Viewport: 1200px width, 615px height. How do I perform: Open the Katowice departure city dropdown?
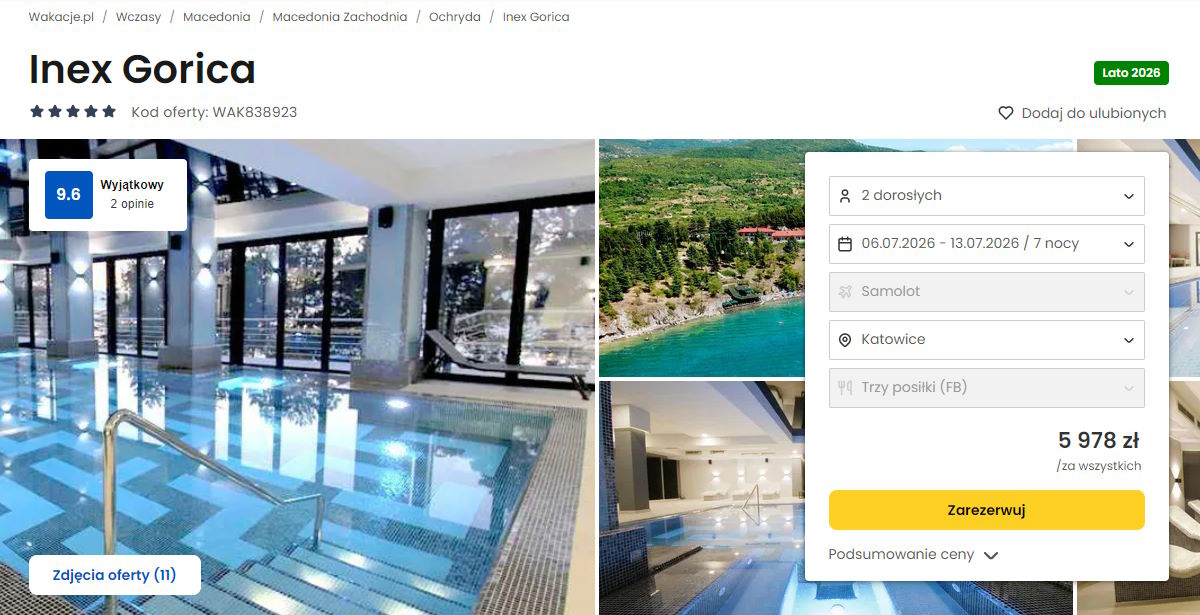[x=987, y=340]
